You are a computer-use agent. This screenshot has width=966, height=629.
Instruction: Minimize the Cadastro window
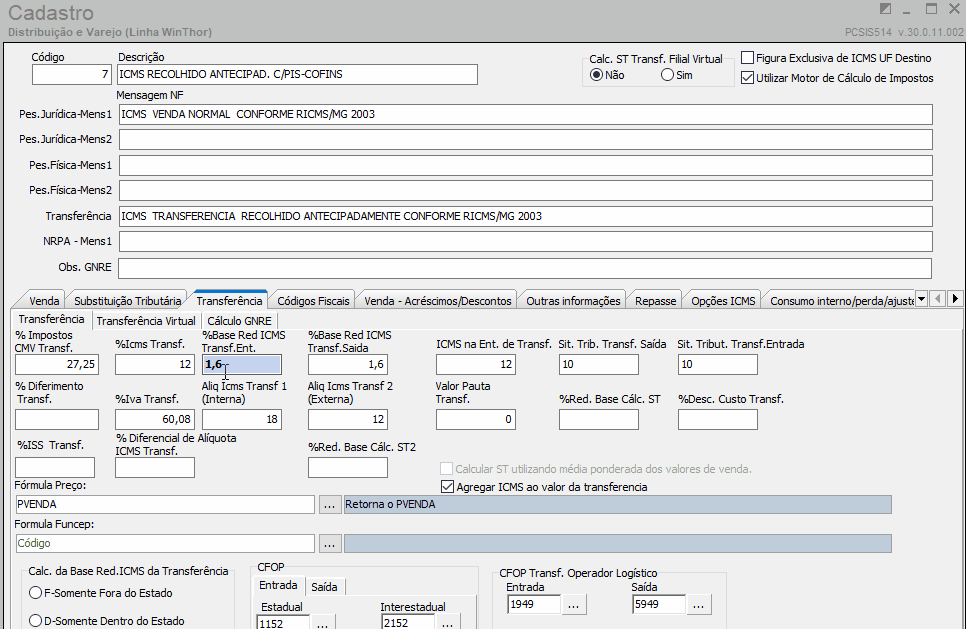click(x=907, y=10)
